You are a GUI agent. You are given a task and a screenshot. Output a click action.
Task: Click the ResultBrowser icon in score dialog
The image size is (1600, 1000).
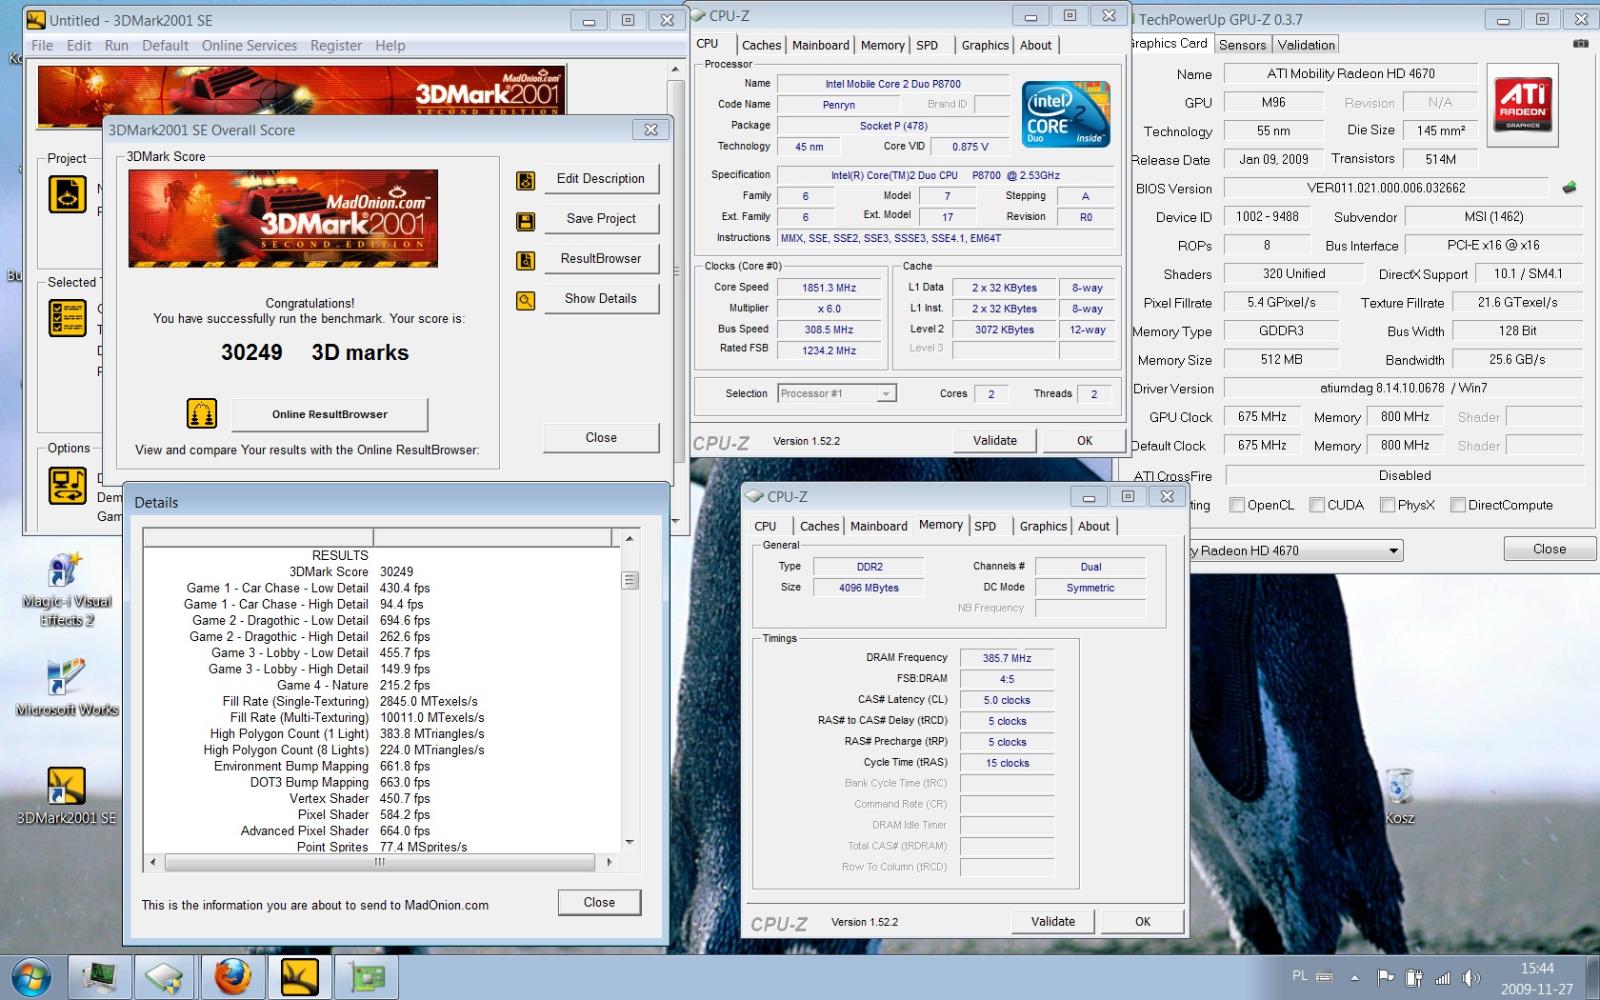525,261
